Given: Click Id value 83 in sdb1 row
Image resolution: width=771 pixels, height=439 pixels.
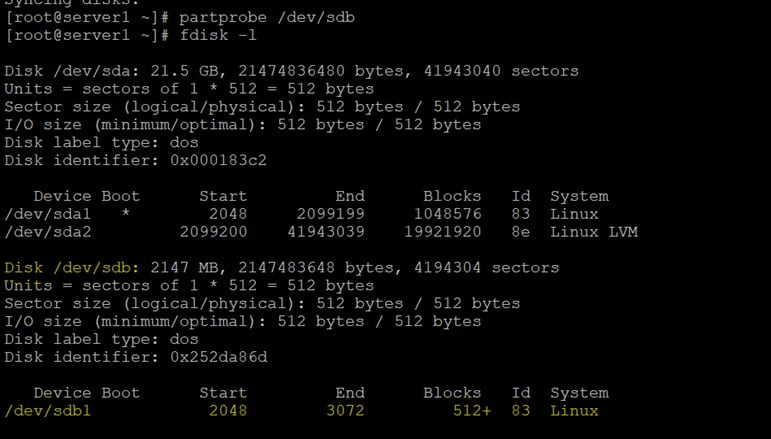Looking at the screenshot, I should (x=521, y=410).
